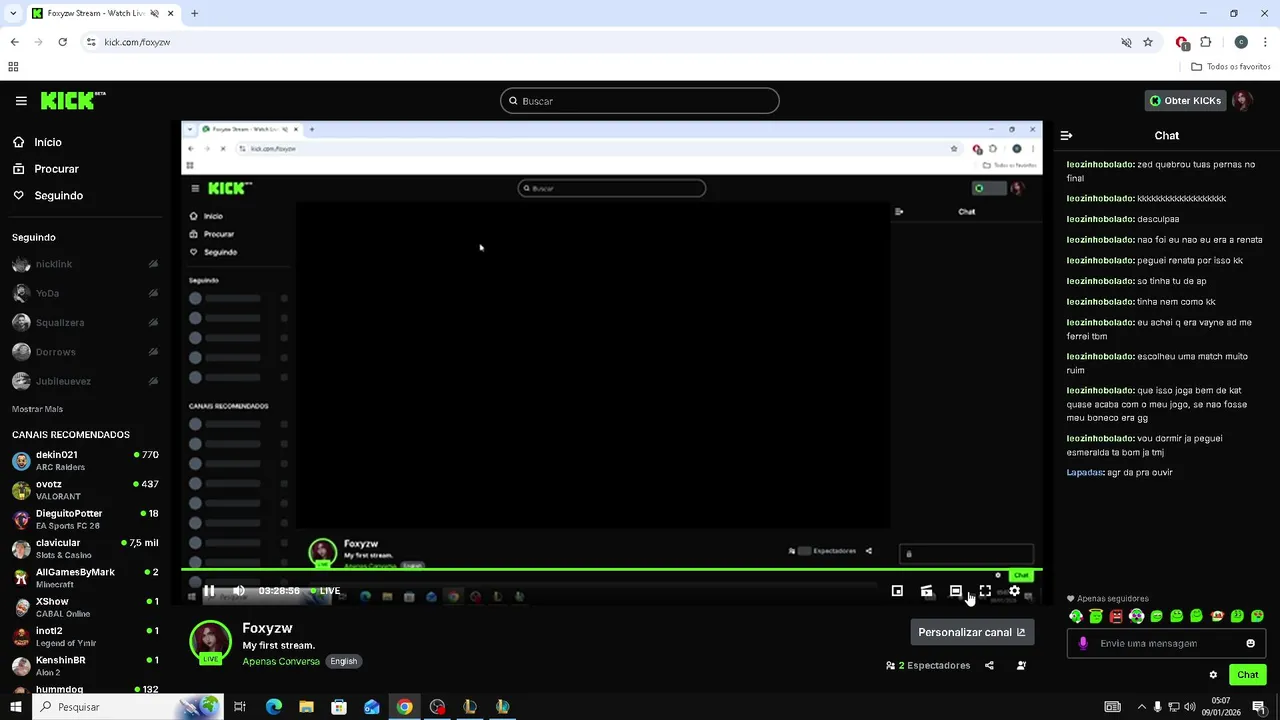
Task: Mute the stream volume speaker icon
Action: [239, 591]
